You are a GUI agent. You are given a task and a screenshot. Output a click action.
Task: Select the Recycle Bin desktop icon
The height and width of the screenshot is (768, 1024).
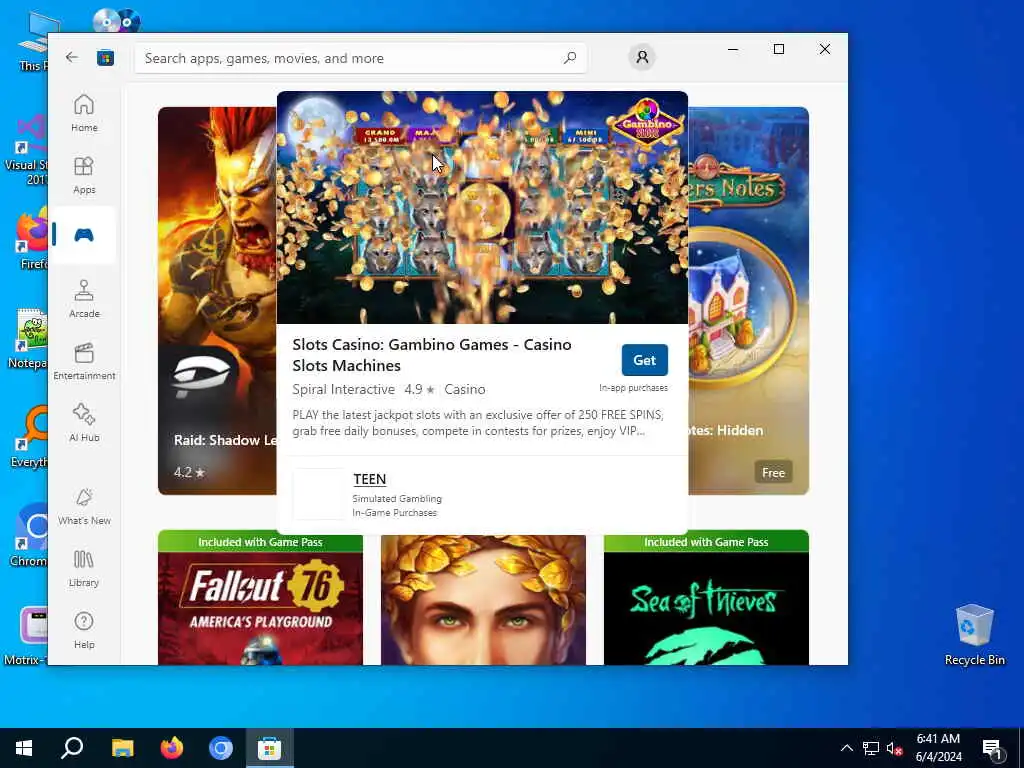click(974, 635)
